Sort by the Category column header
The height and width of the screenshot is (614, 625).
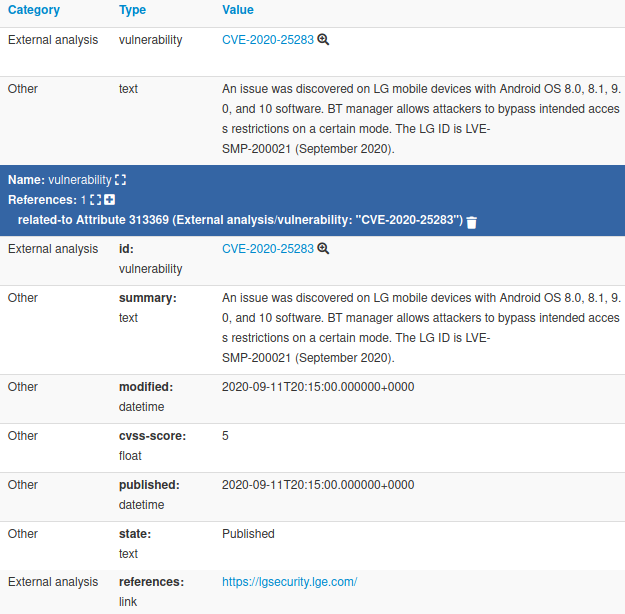[34, 10]
